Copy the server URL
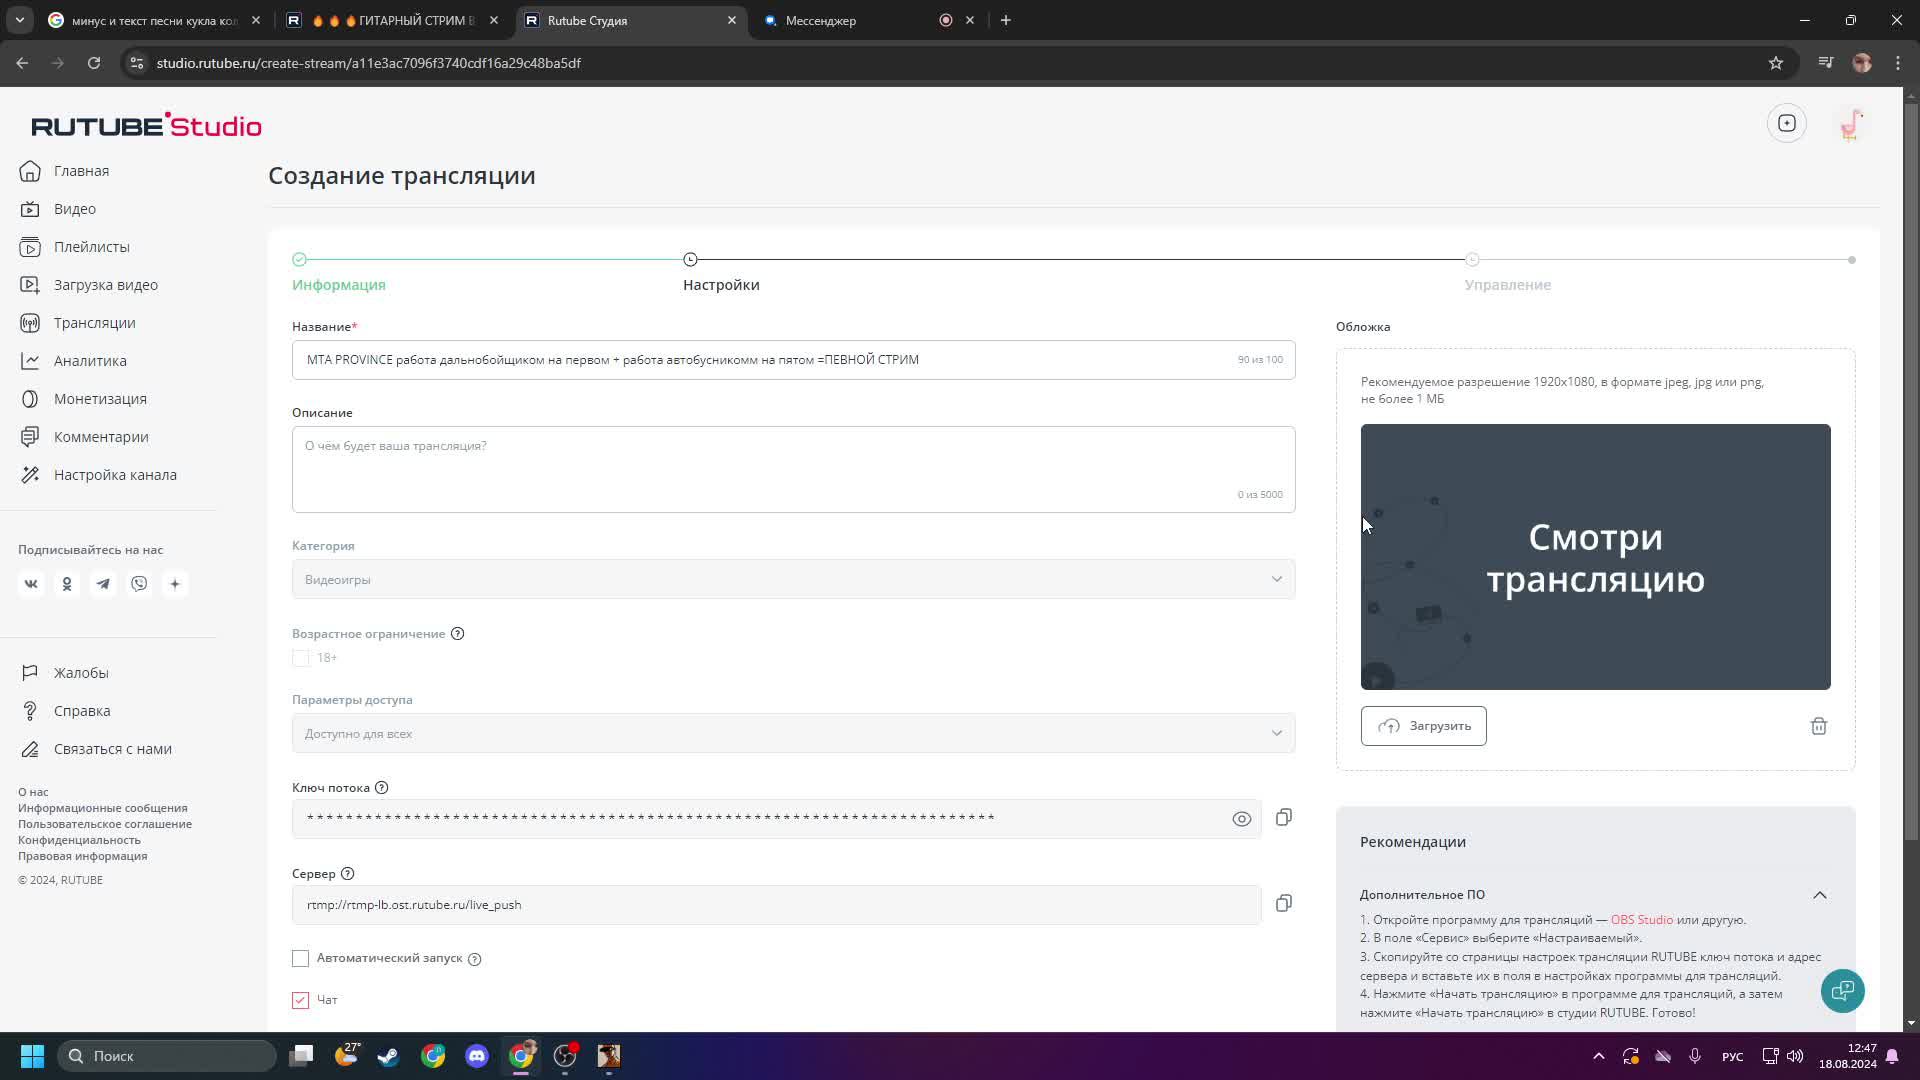Viewport: 1920px width, 1080px height. click(x=1284, y=904)
